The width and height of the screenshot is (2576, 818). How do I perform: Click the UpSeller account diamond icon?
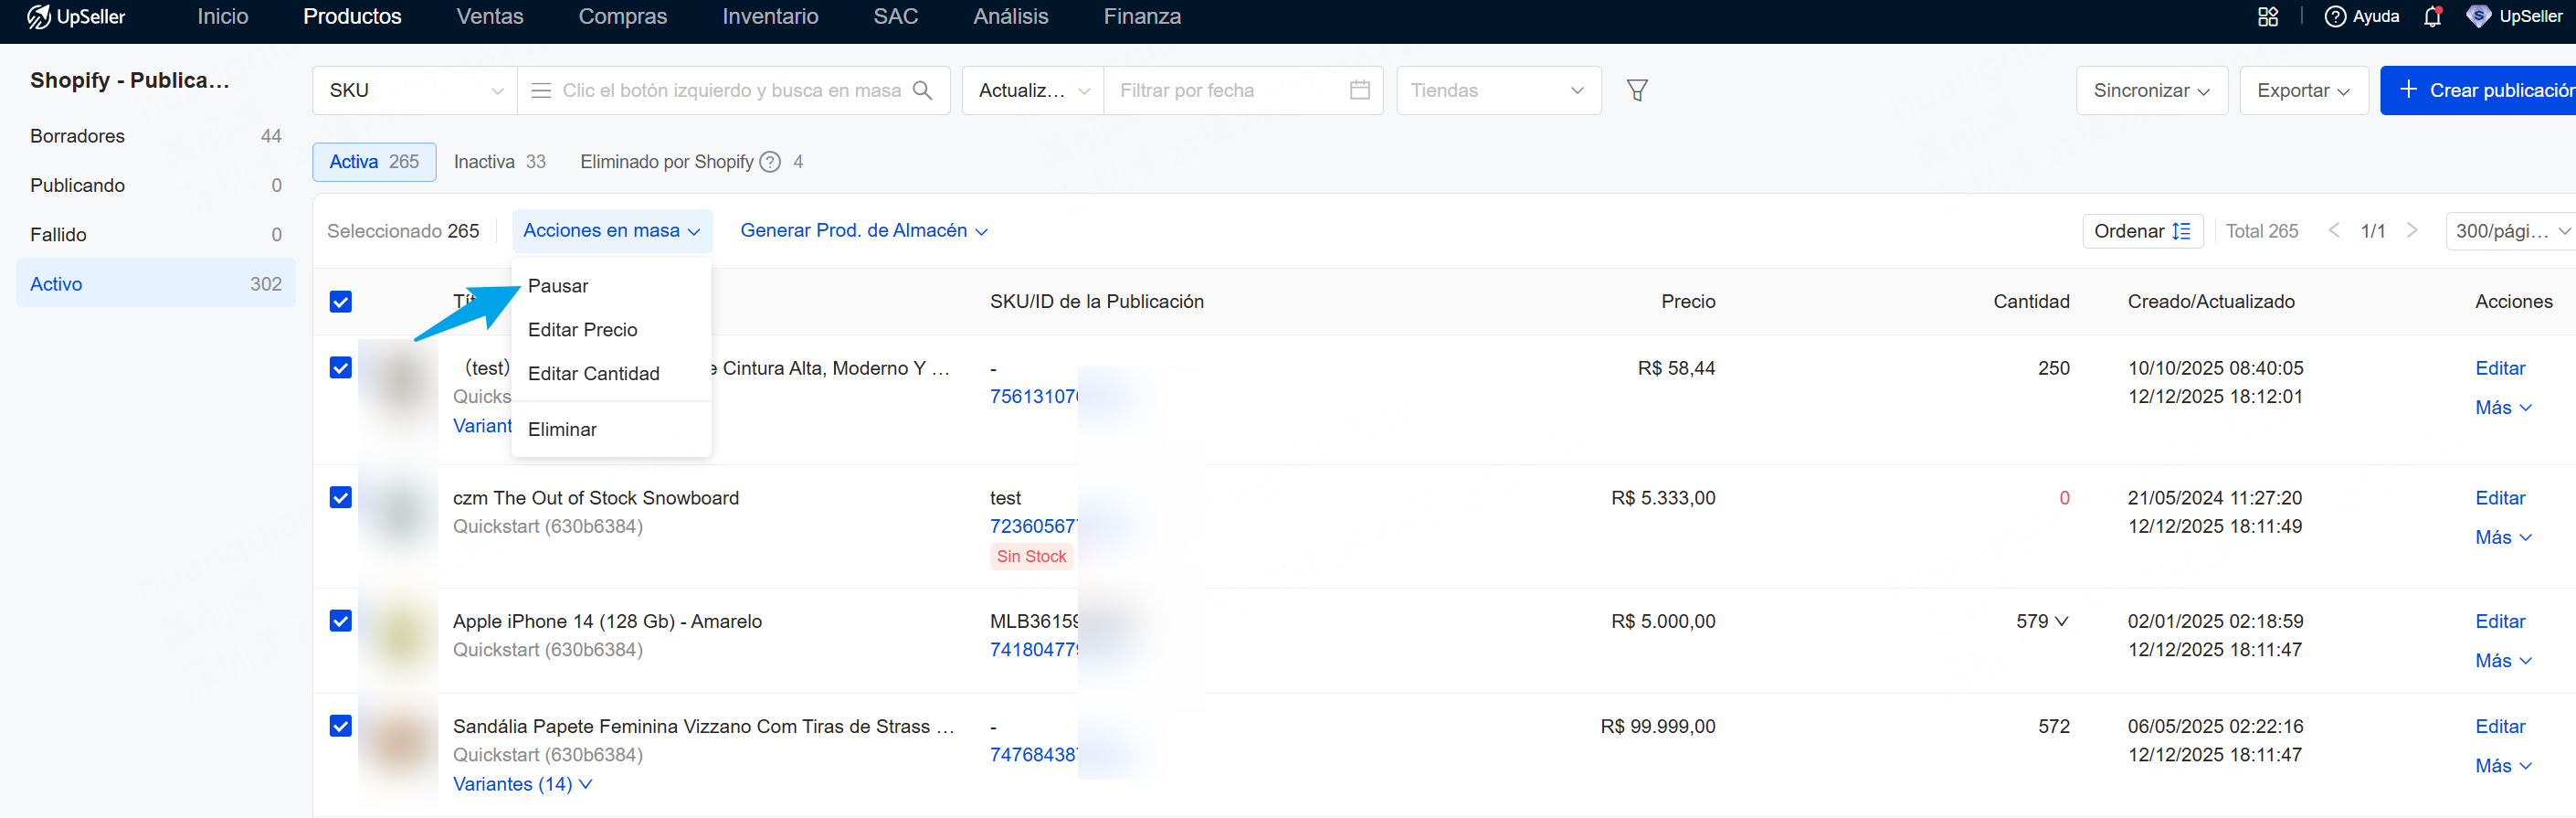(x=2478, y=17)
